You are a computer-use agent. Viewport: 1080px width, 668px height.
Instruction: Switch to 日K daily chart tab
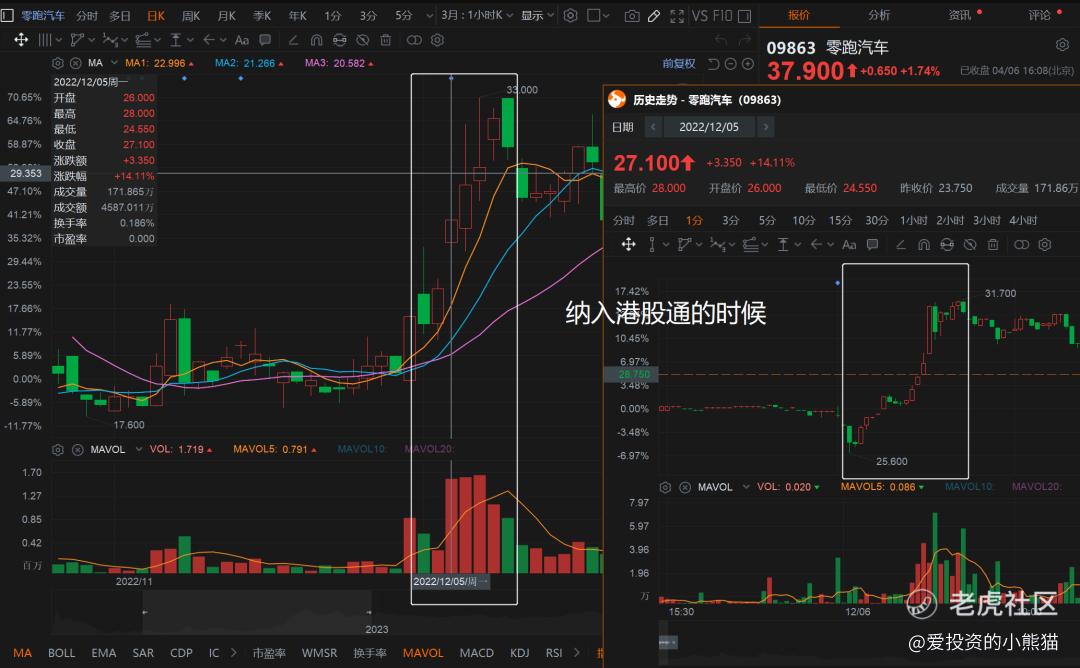(156, 15)
